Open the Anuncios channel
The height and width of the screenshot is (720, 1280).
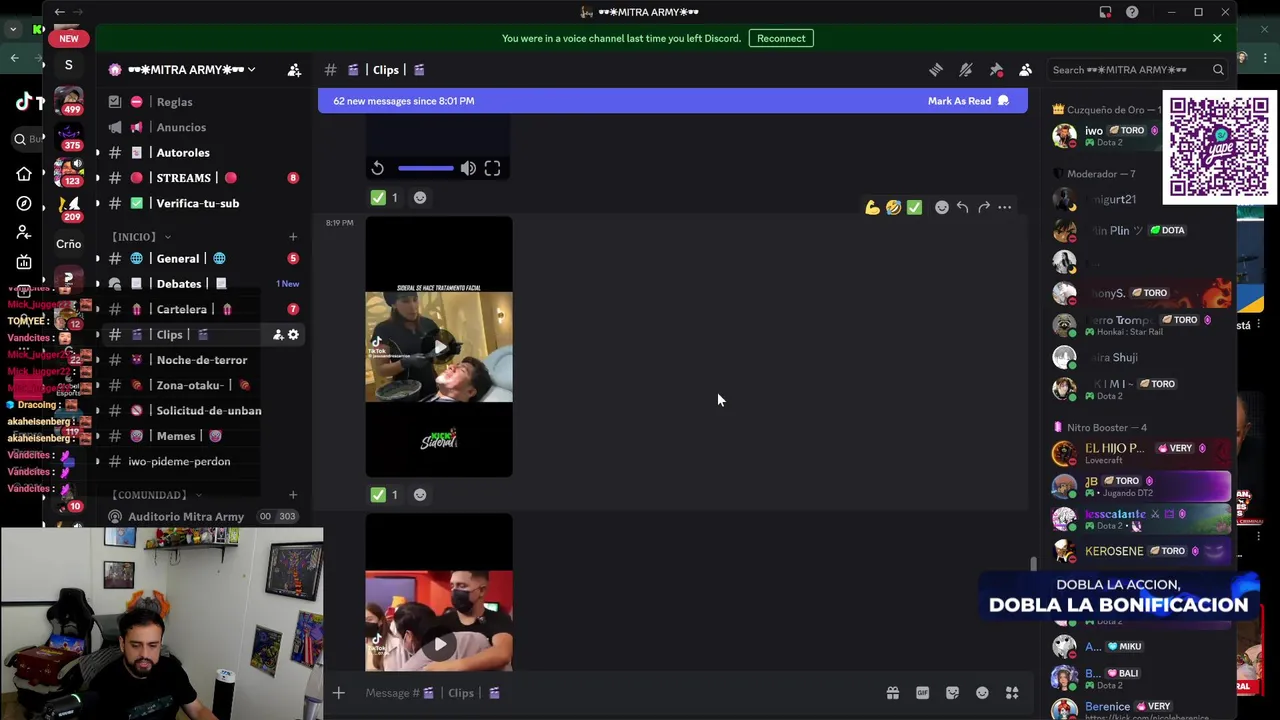(x=203, y=128)
